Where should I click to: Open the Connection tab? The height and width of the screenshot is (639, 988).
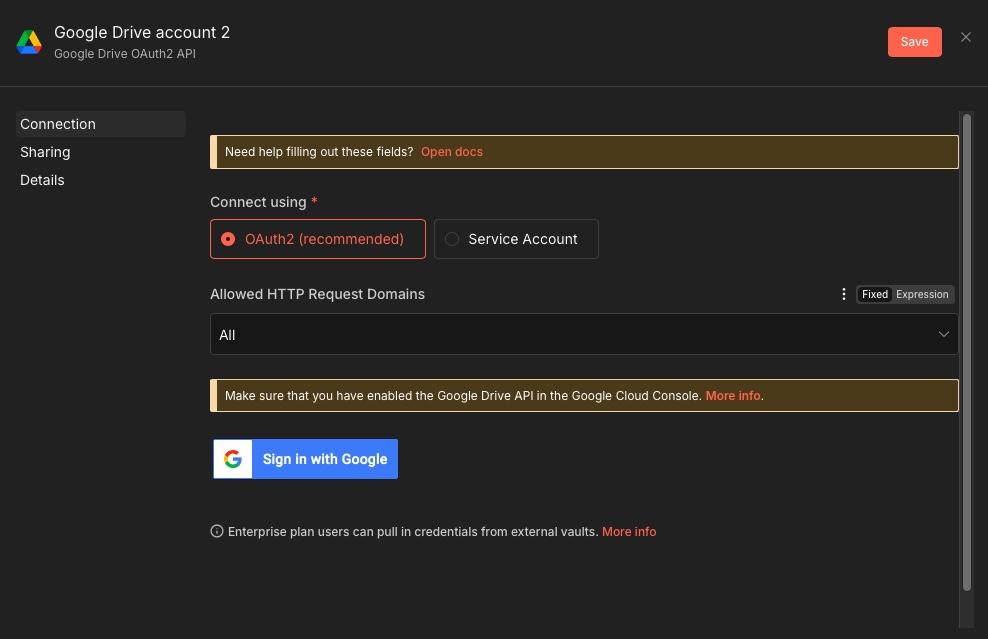[x=58, y=124]
